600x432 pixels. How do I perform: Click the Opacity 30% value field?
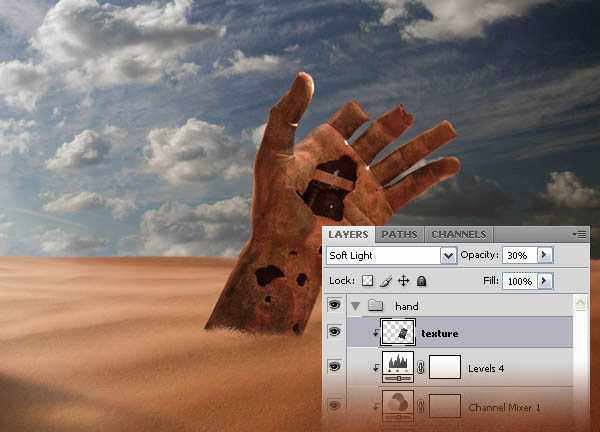pos(520,255)
